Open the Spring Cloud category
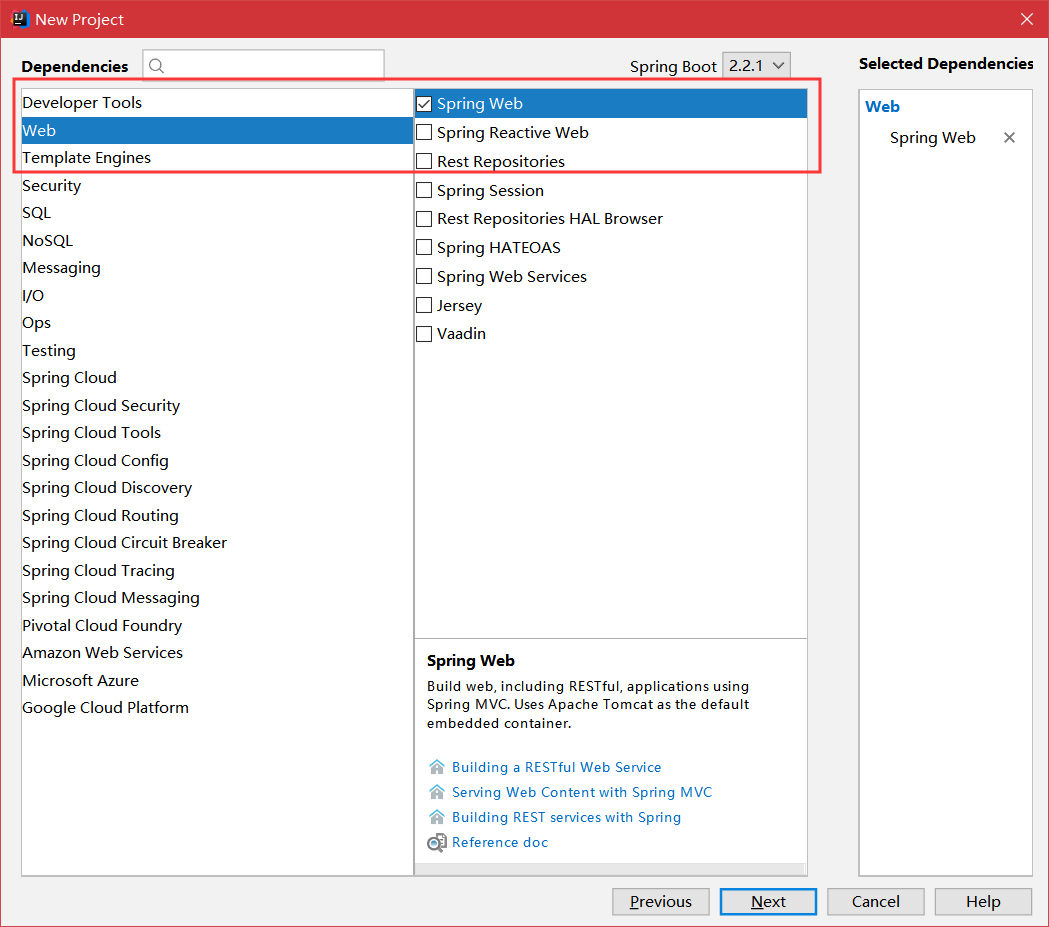 217,378
